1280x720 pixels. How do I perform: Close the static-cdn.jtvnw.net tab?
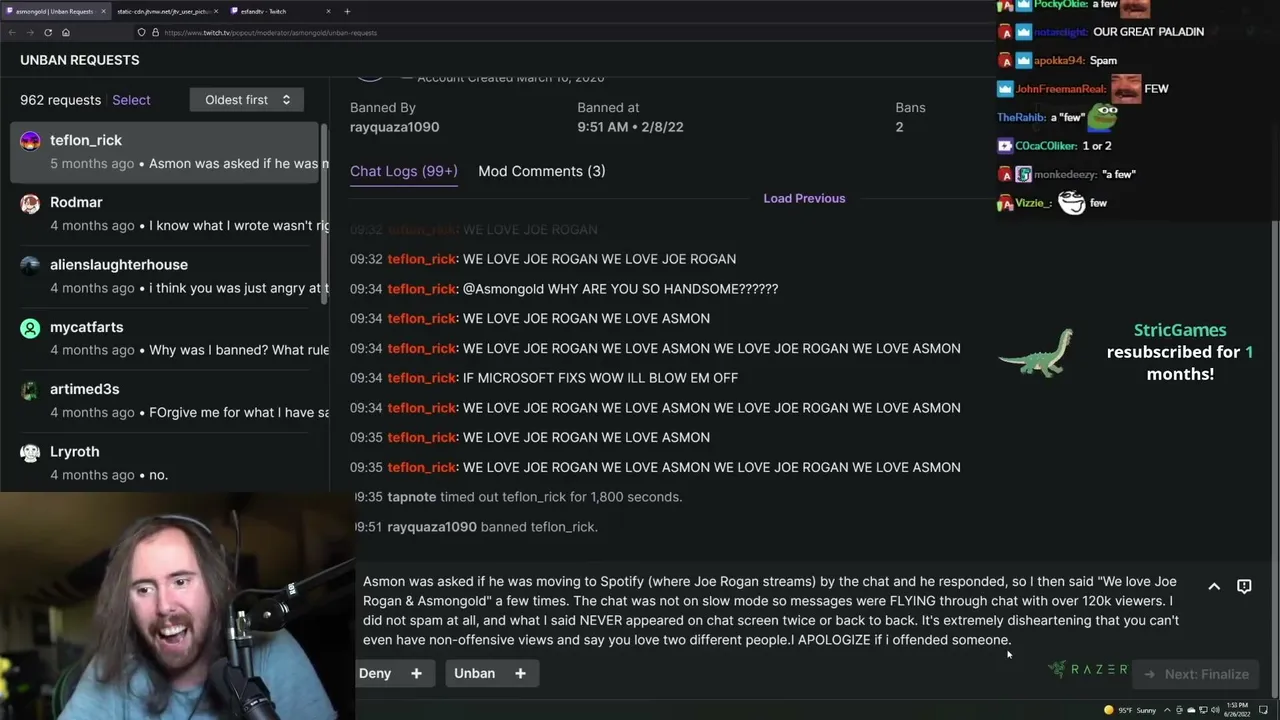point(216,11)
